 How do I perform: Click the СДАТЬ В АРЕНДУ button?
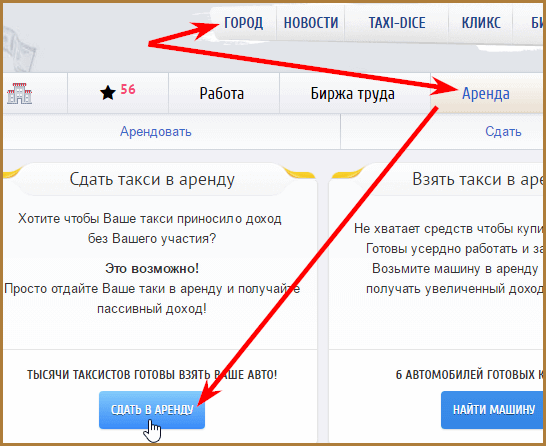point(152,410)
